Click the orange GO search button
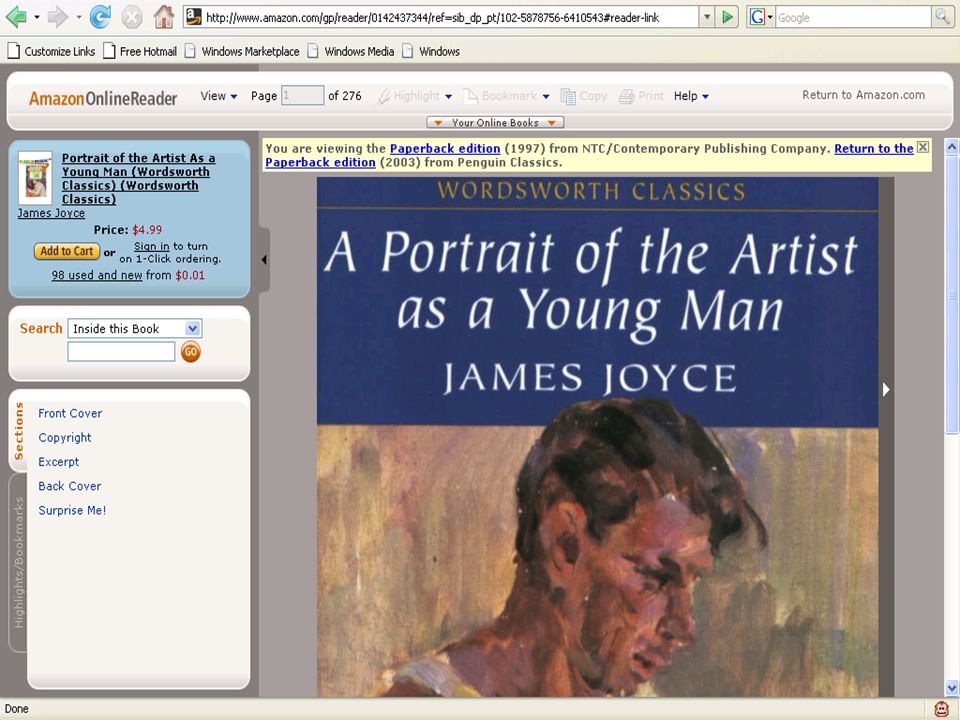Viewport: 960px width, 720px height. [190, 351]
